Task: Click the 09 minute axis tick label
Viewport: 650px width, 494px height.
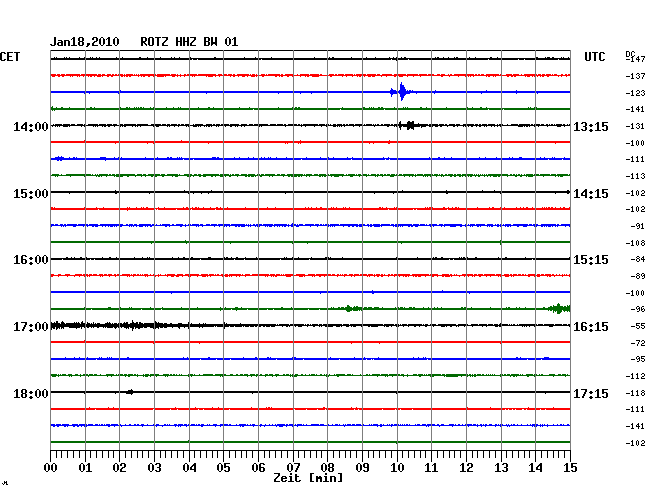Action: (x=362, y=468)
